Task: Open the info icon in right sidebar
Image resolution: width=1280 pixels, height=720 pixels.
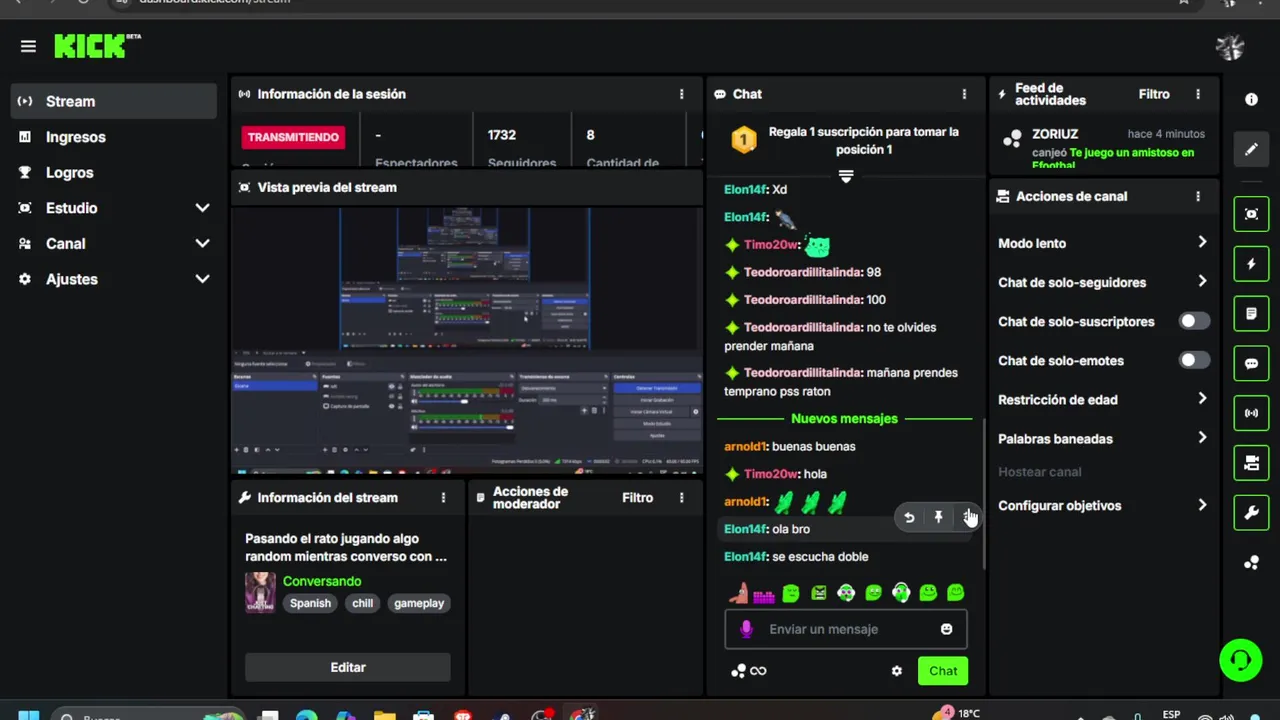Action: [x=1251, y=99]
